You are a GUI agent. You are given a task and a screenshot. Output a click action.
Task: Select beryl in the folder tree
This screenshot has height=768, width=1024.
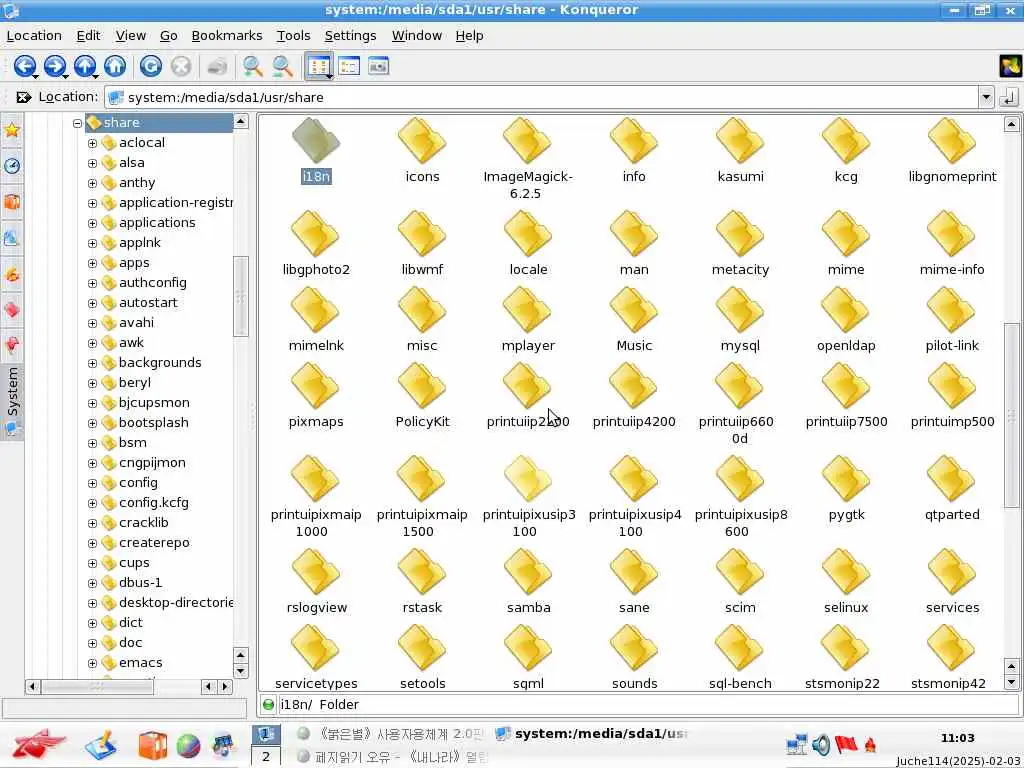click(x=135, y=383)
